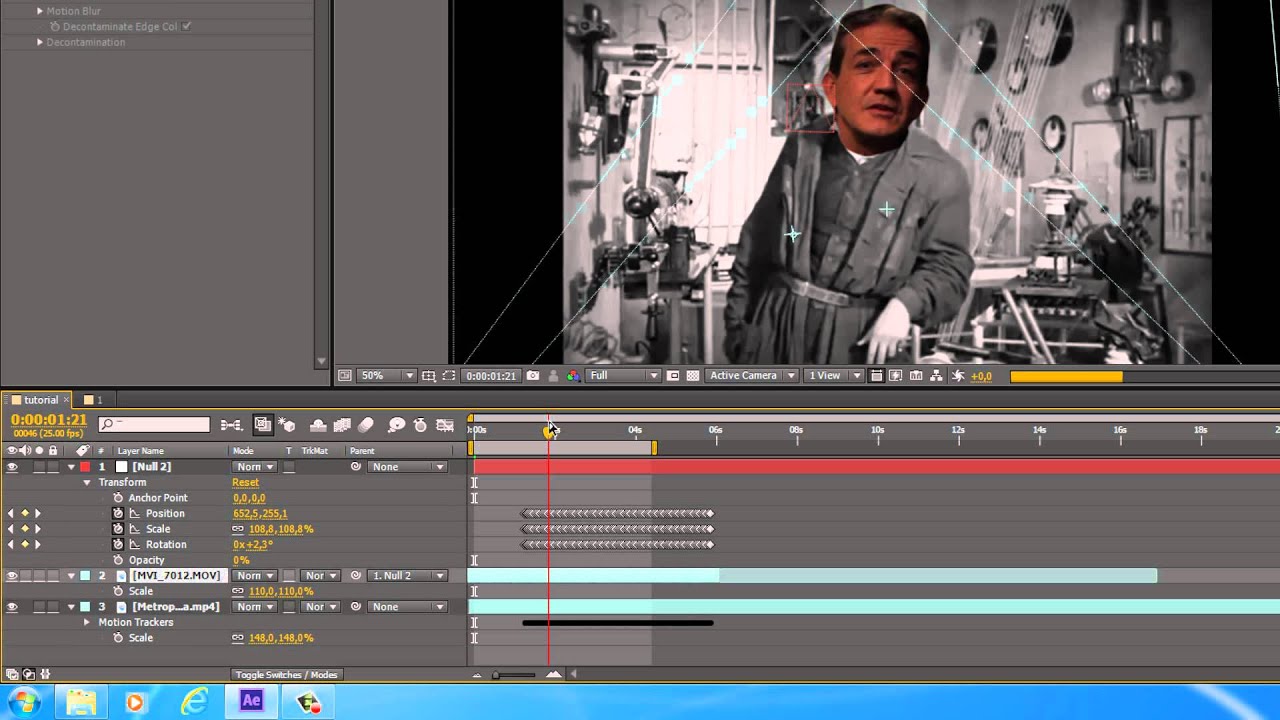Expand the Motion Trackers group

click(x=86, y=622)
